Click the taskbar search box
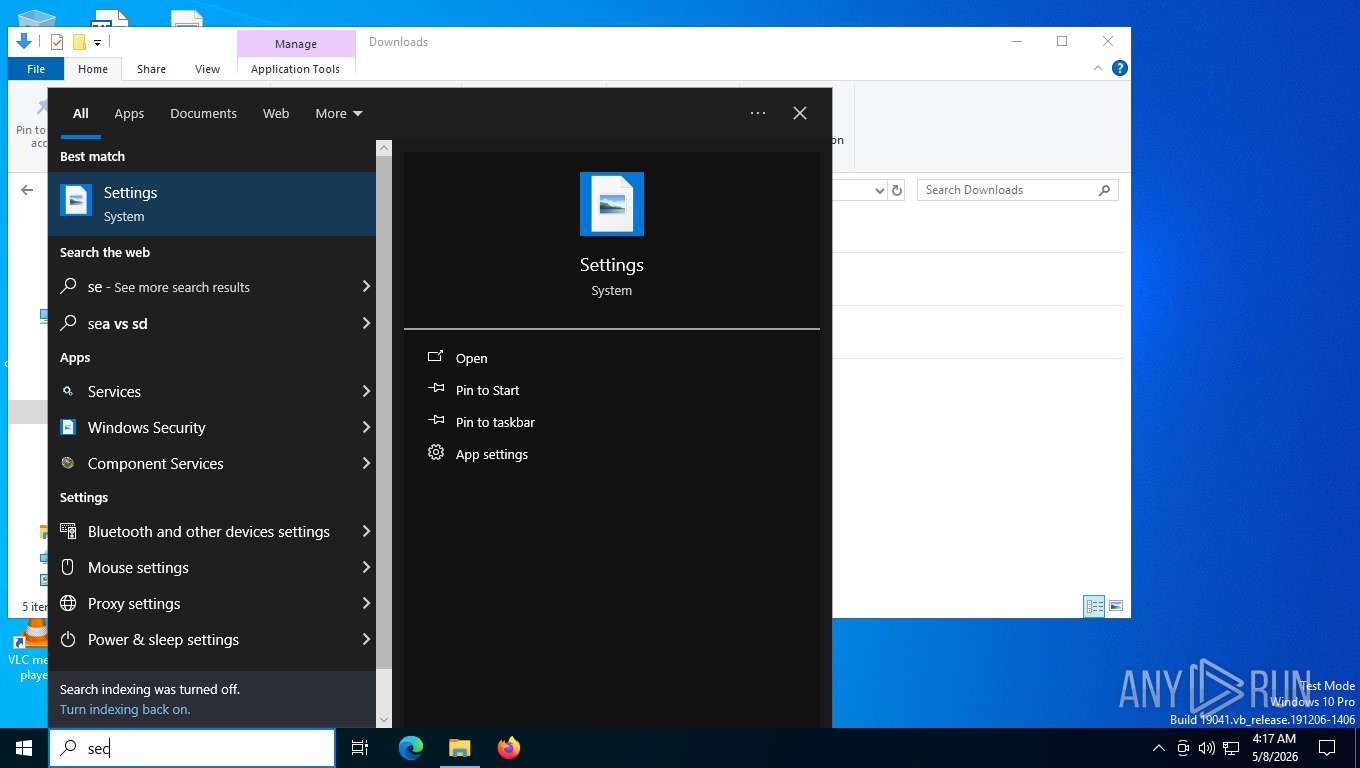1360x768 pixels. click(192, 748)
